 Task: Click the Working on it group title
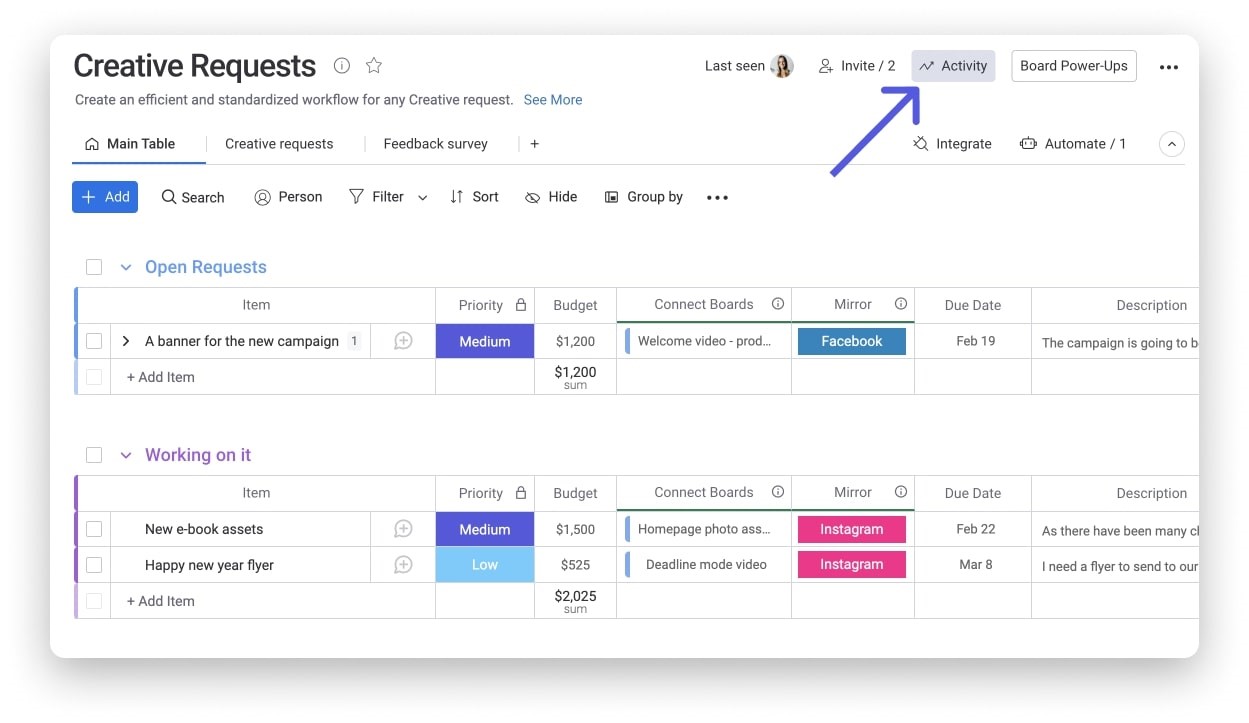[198, 455]
